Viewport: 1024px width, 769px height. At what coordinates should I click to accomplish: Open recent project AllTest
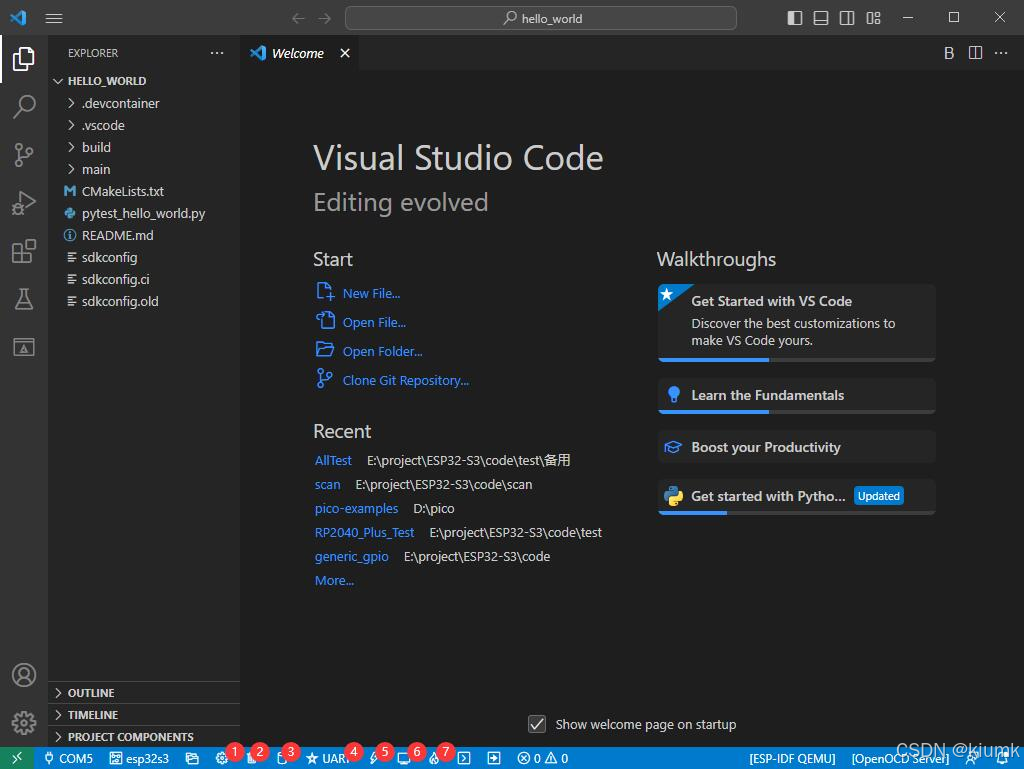(x=333, y=460)
